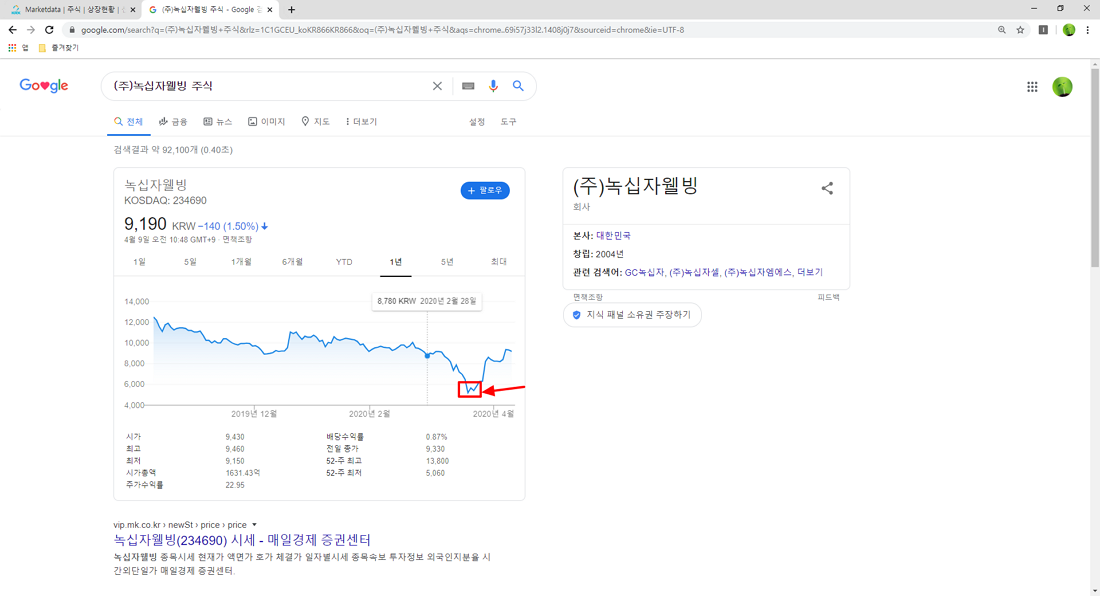Share the knowledge panel via share icon
Viewport: 1100px width, 596px height.
coord(827,188)
